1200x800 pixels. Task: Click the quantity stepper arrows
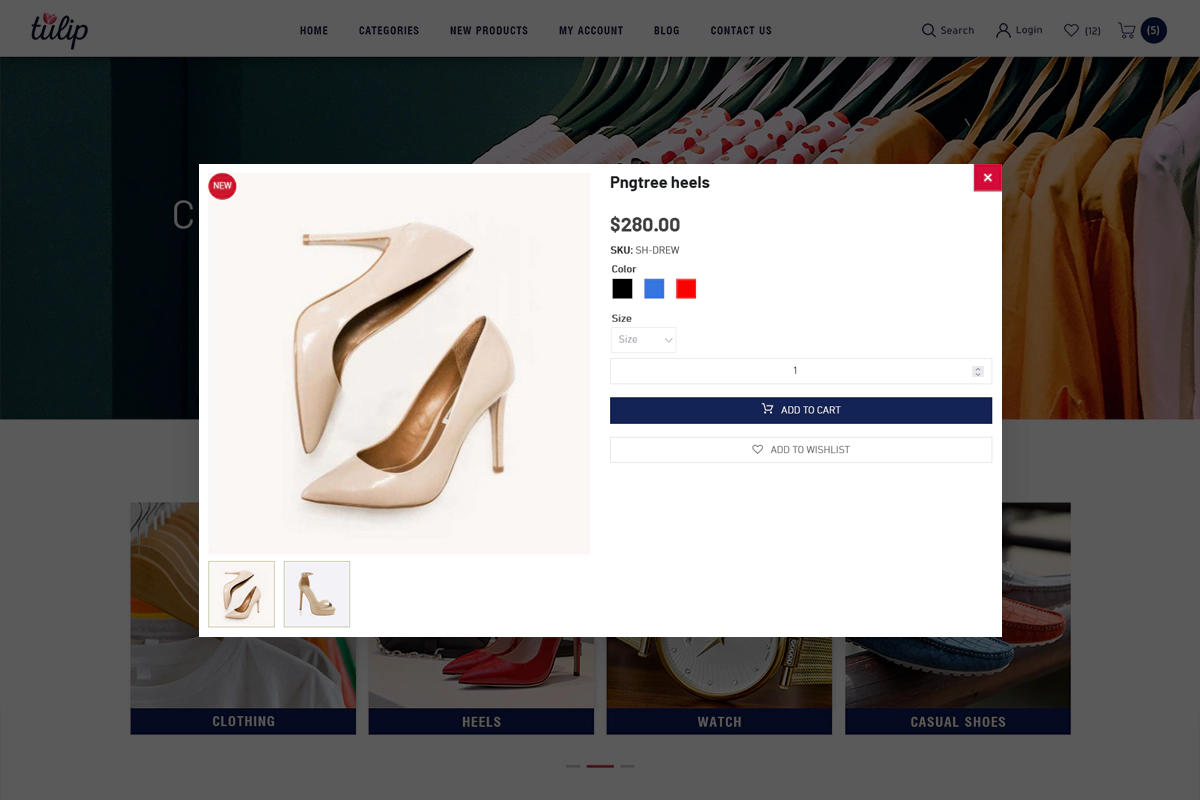pos(978,371)
